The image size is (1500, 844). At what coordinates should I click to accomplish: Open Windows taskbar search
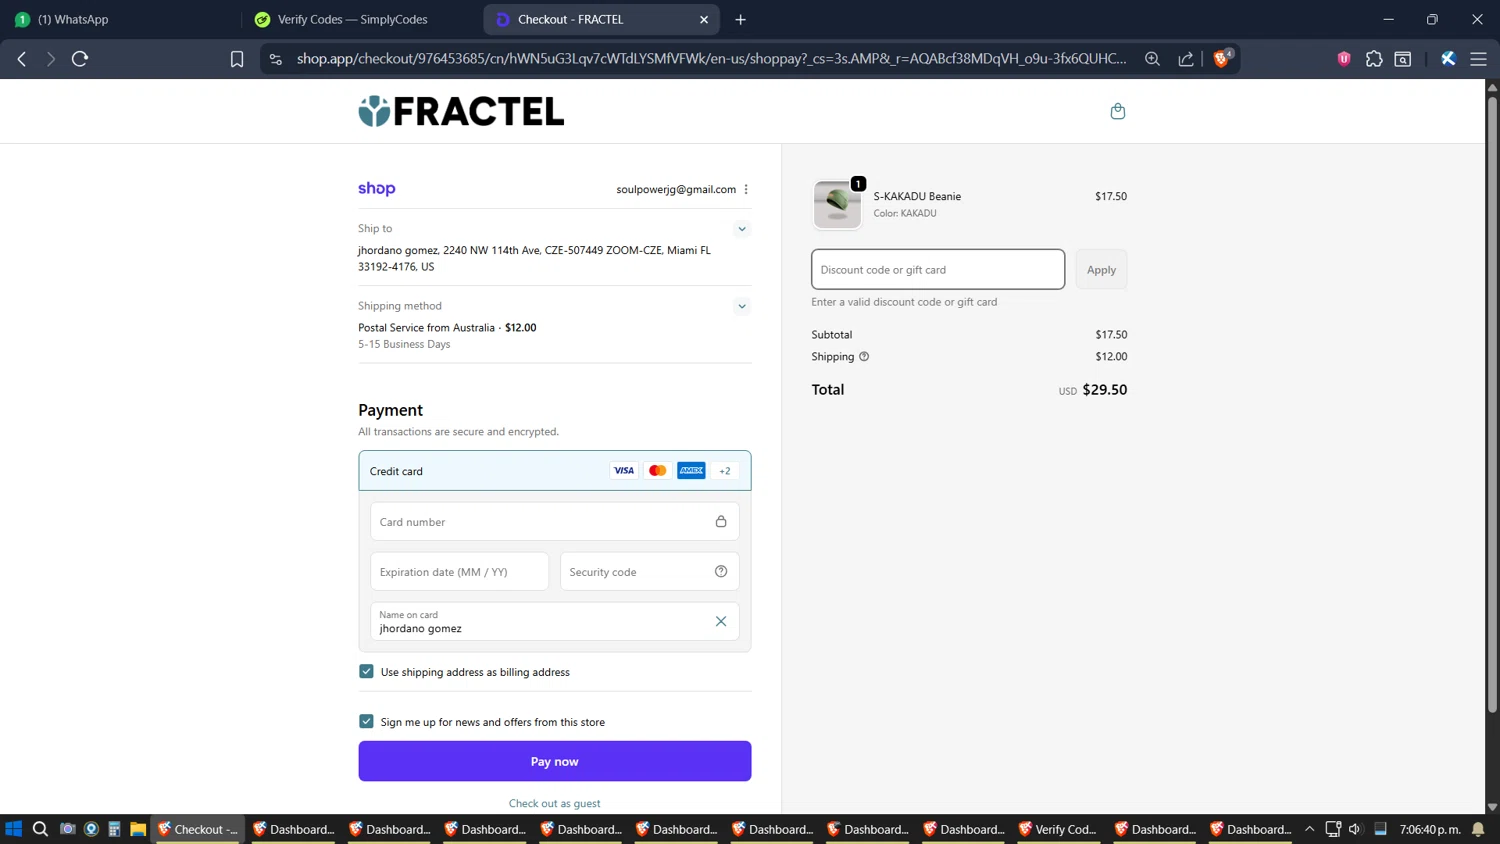[x=40, y=829]
